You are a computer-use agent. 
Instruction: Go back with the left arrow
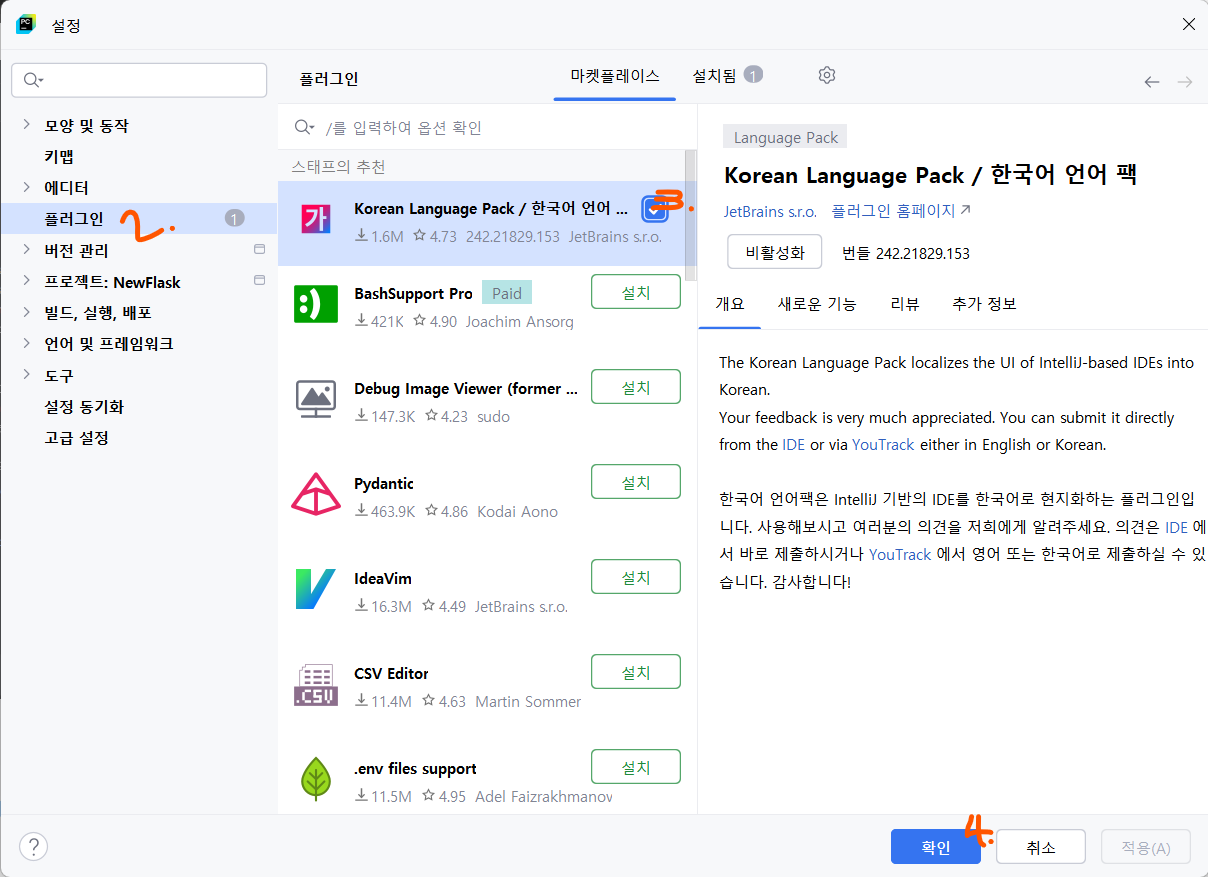[x=1152, y=82]
